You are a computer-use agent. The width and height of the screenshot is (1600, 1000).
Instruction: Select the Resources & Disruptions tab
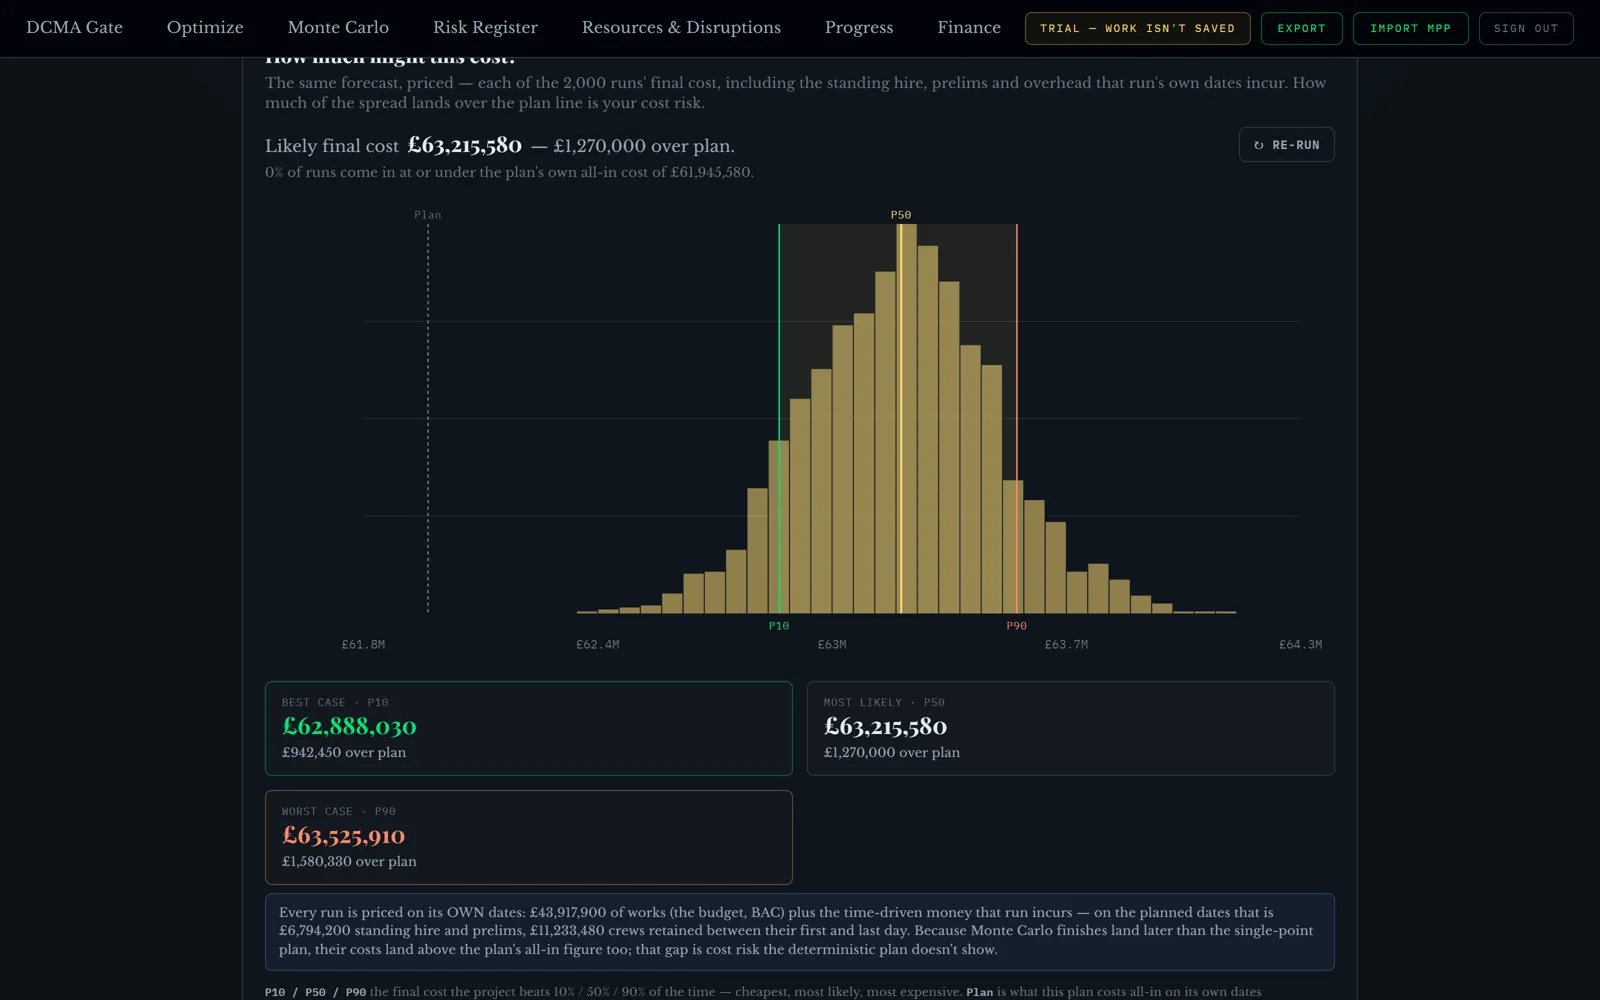[x=681, y=28]
